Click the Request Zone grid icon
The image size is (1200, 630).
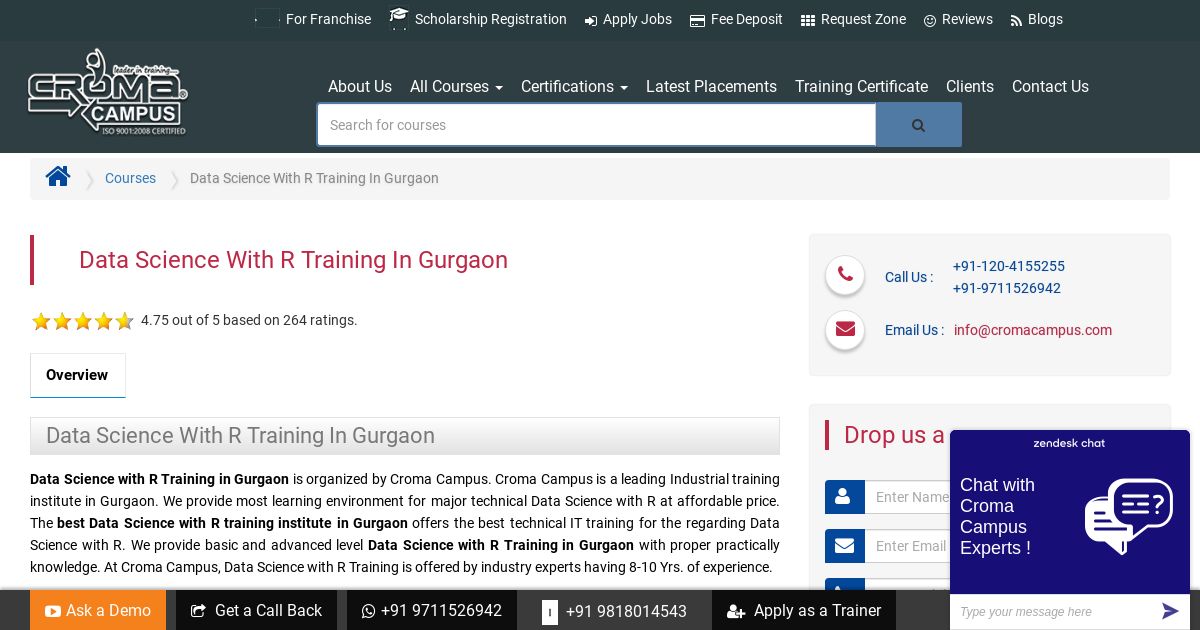[x=808, y=20]
